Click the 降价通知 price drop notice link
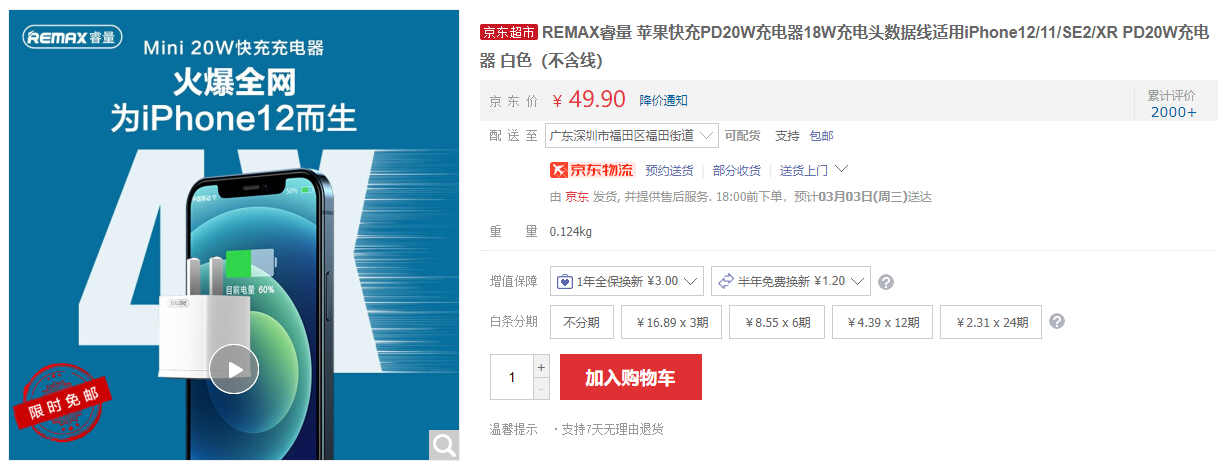The width and height of the screenshot is (1226, 476). click(x=663, y=100)
